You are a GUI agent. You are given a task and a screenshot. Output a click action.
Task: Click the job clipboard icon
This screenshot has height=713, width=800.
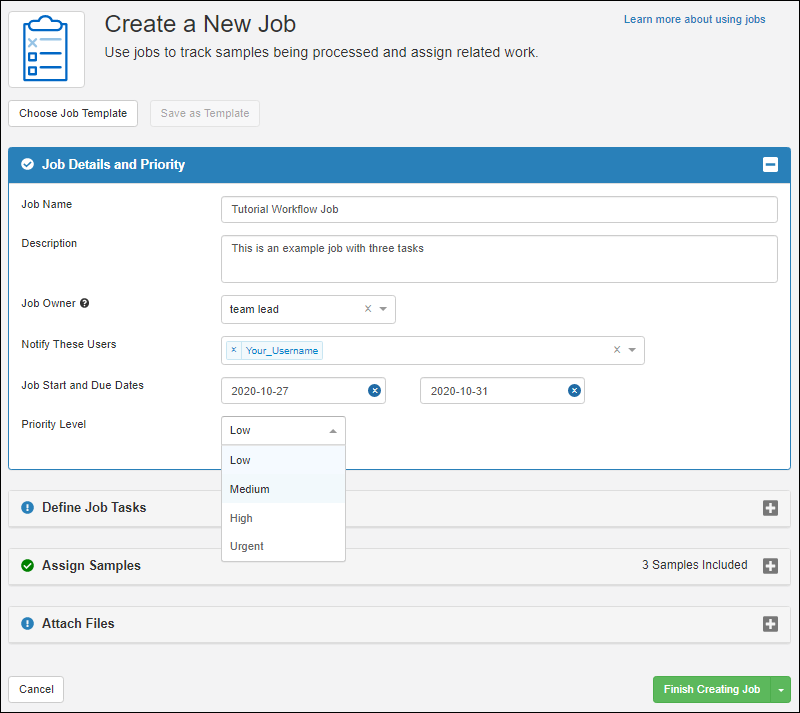(x=47, y=49)
